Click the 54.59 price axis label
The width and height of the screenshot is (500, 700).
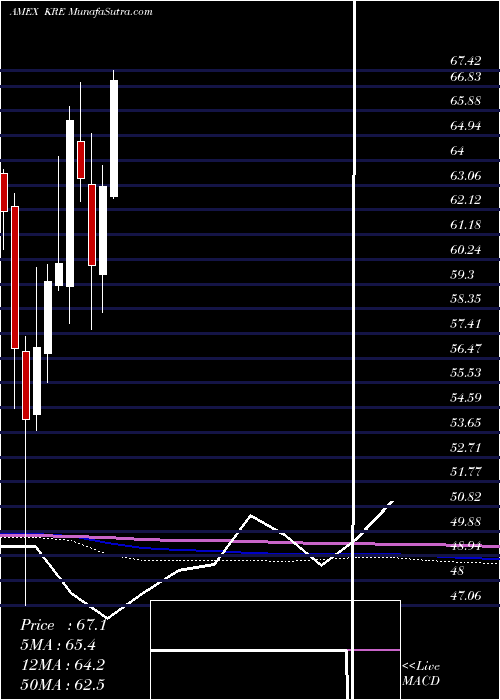(464, 397)
